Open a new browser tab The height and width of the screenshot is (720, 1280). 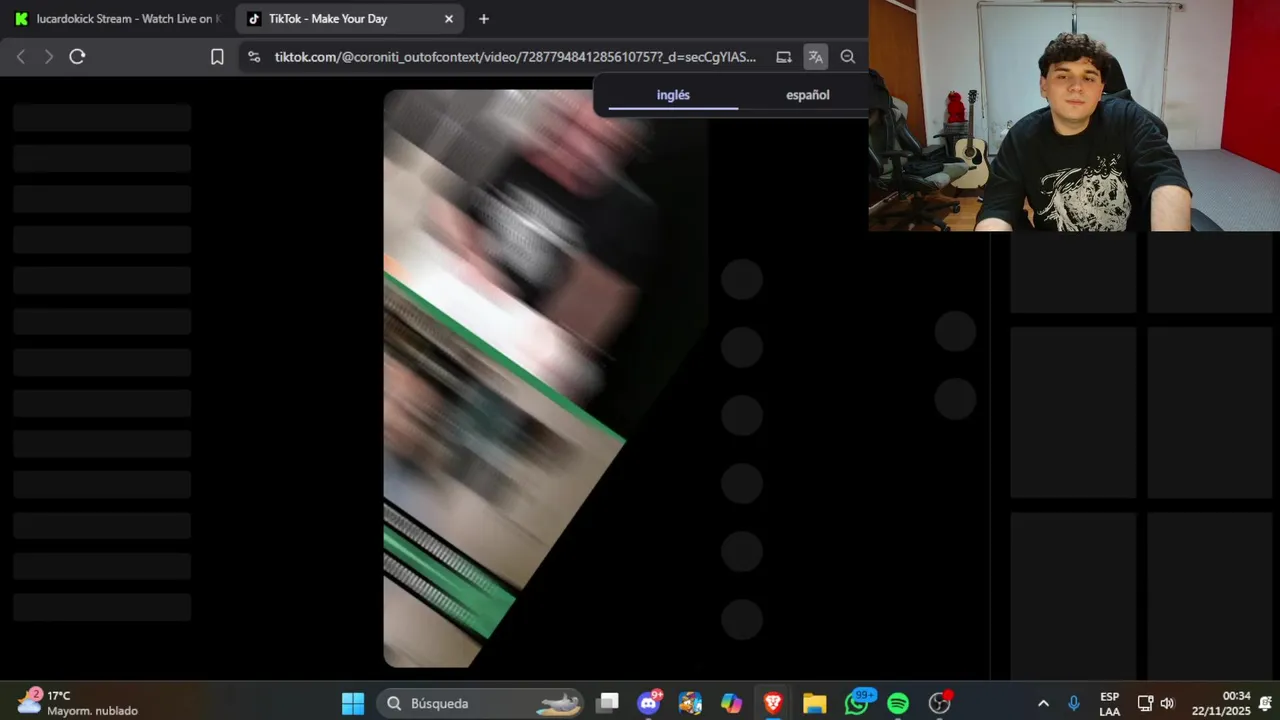coord(484,19)
